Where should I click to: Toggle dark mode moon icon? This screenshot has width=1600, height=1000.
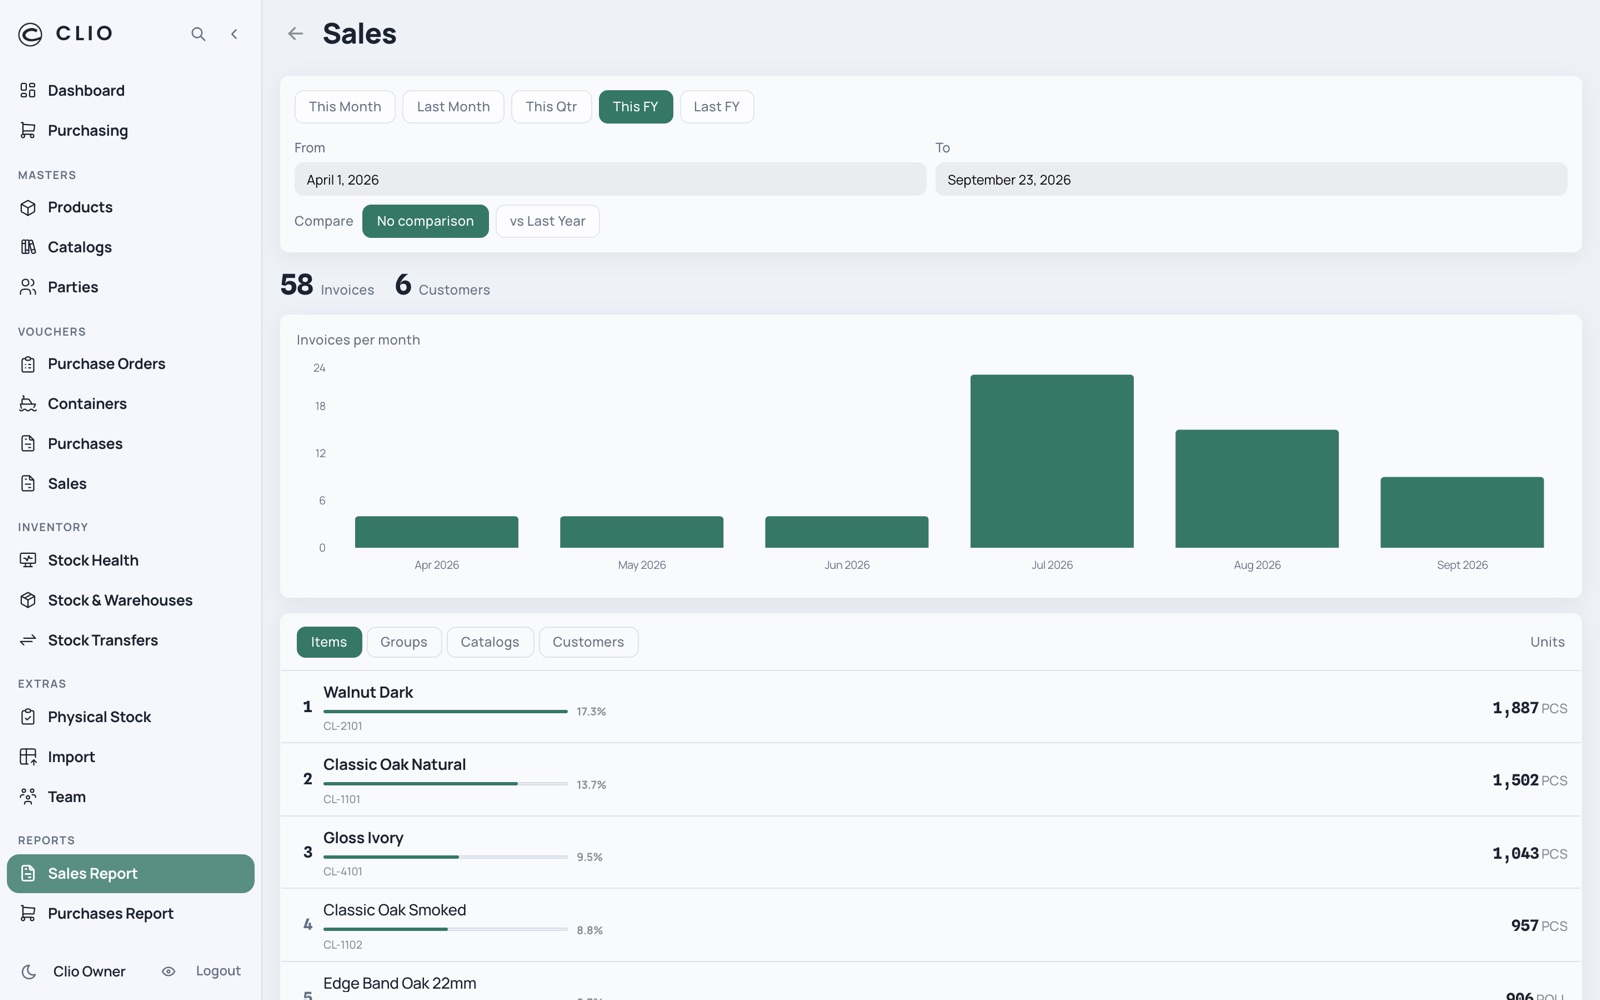click(x=29, y=971)
